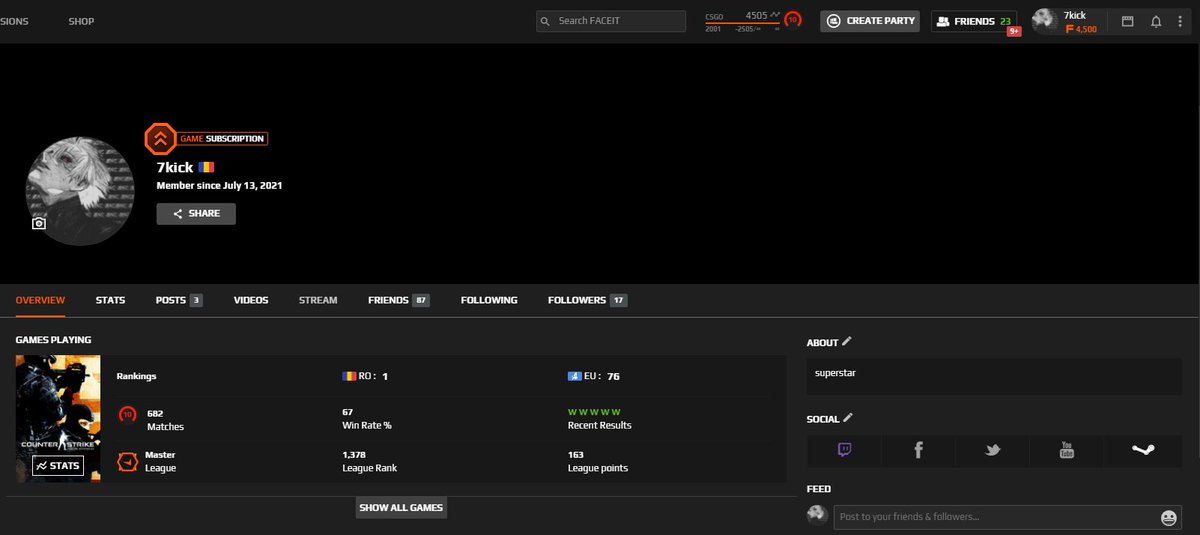Open the YouTube social link

[x=1066, y=451]
